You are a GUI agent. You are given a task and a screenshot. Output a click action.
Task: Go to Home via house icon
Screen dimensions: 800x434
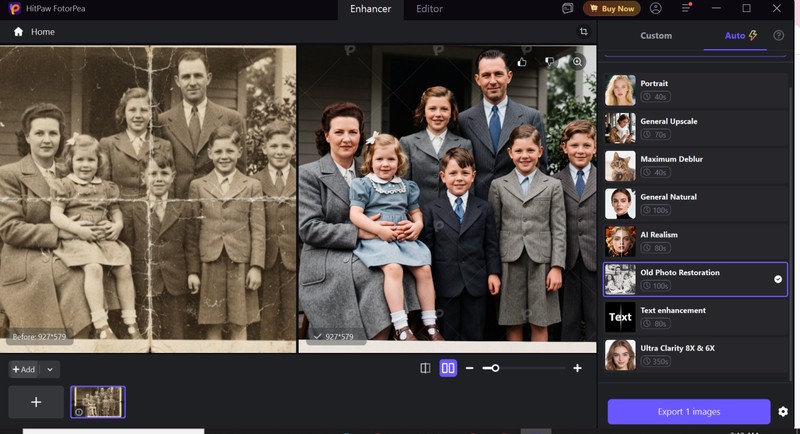coord(18,32)
